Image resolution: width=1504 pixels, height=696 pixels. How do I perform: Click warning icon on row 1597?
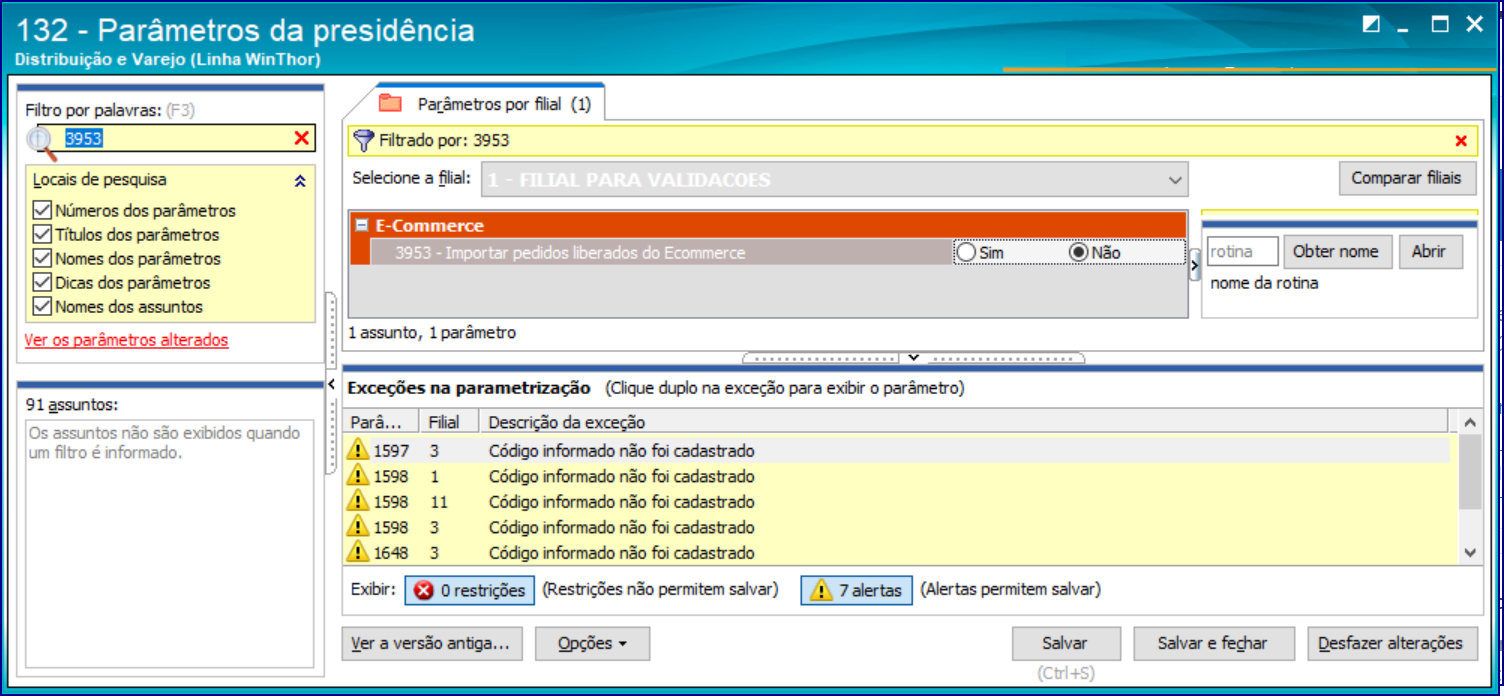358,450
